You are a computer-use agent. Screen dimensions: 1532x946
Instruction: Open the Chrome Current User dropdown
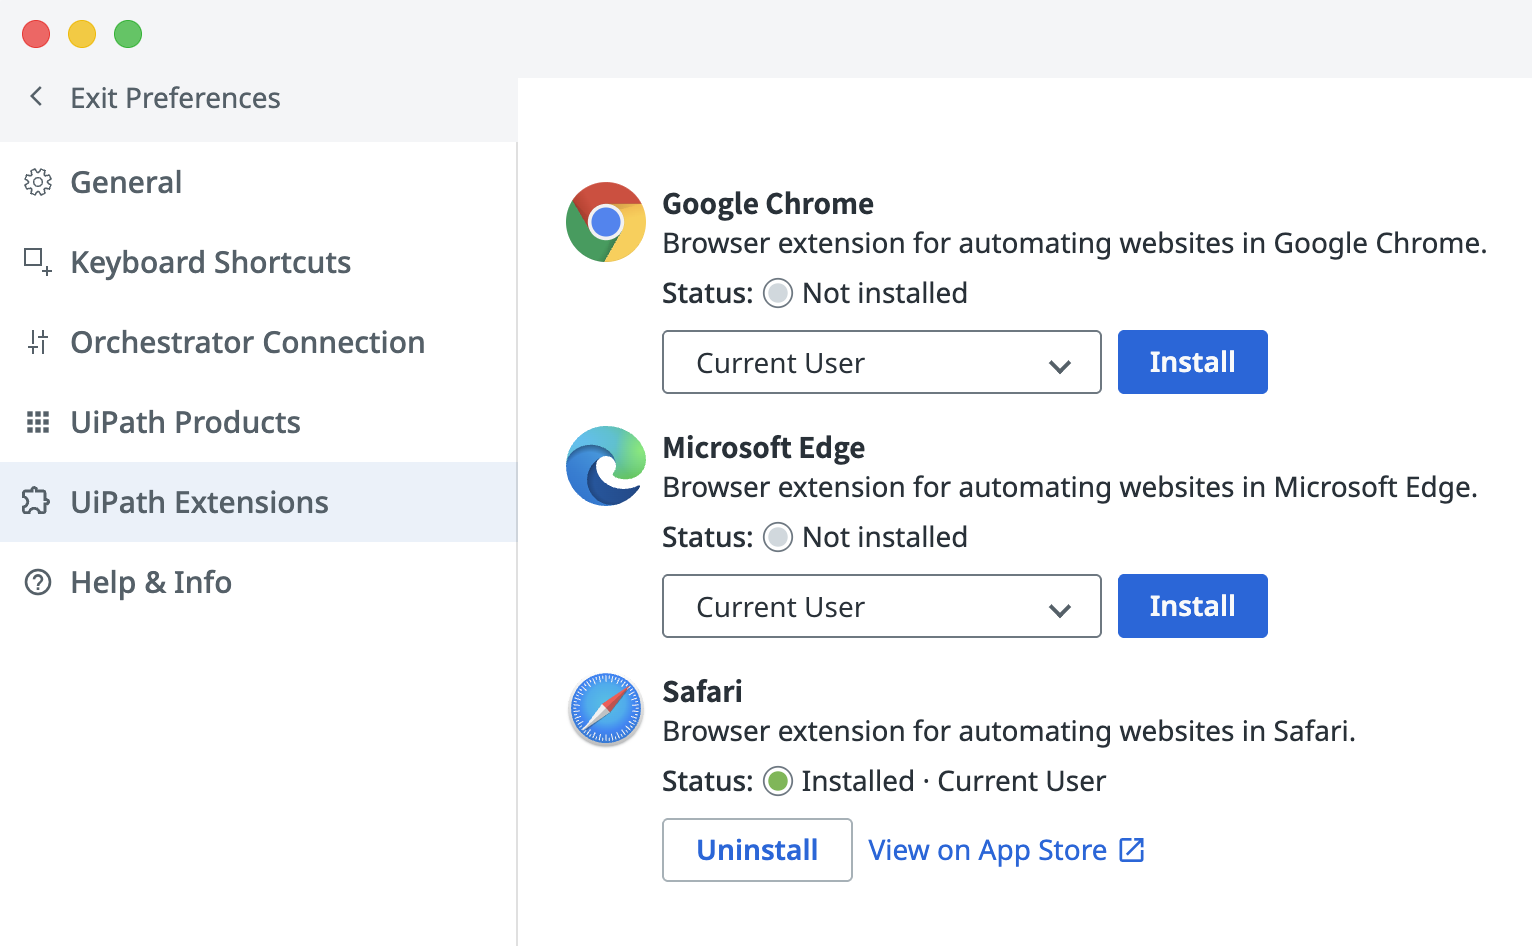click(881, 362)
